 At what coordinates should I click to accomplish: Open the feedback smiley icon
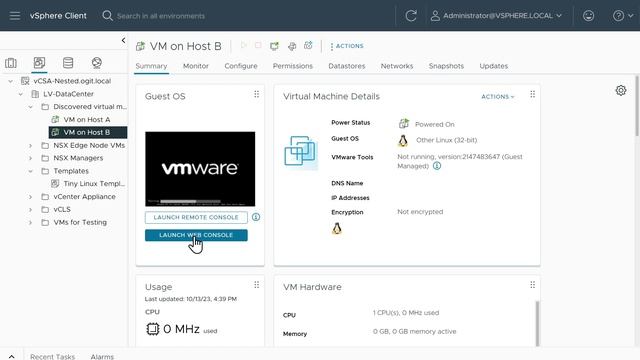tap(588, 16)
